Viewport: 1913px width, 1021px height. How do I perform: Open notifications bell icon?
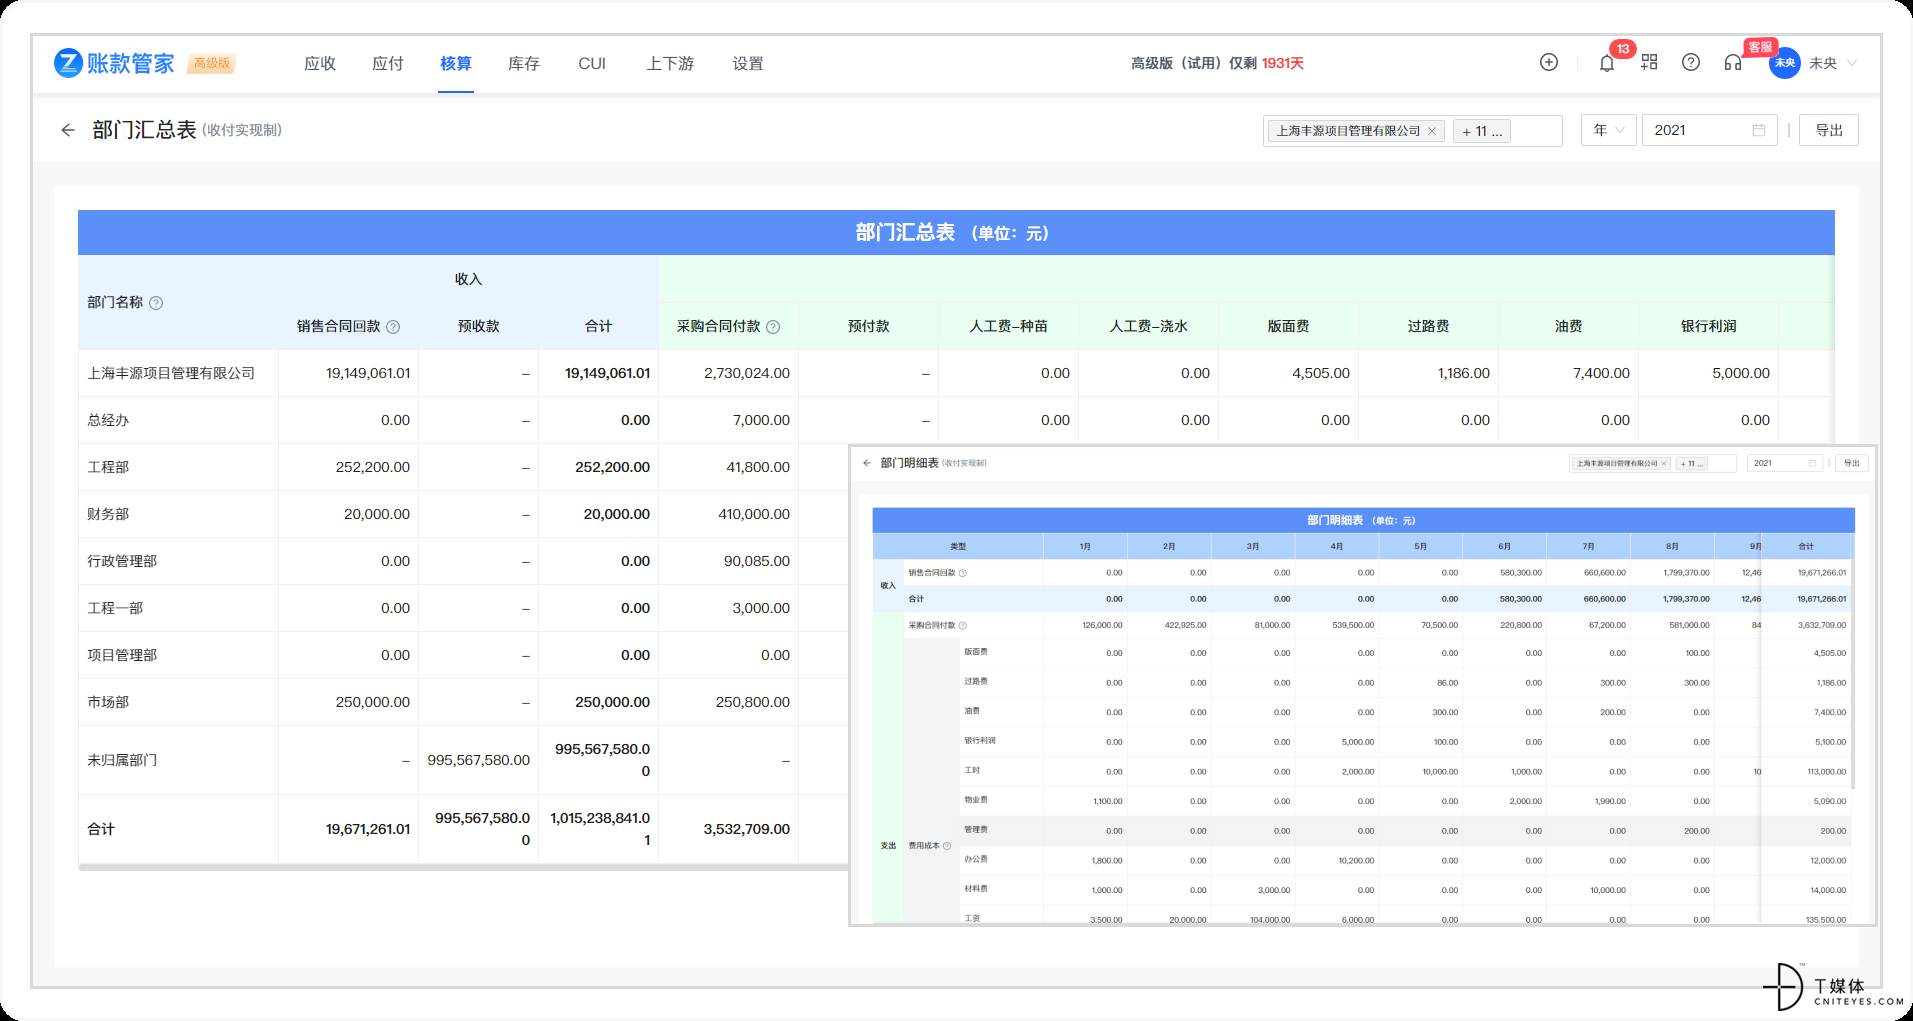click(1606, 63)
